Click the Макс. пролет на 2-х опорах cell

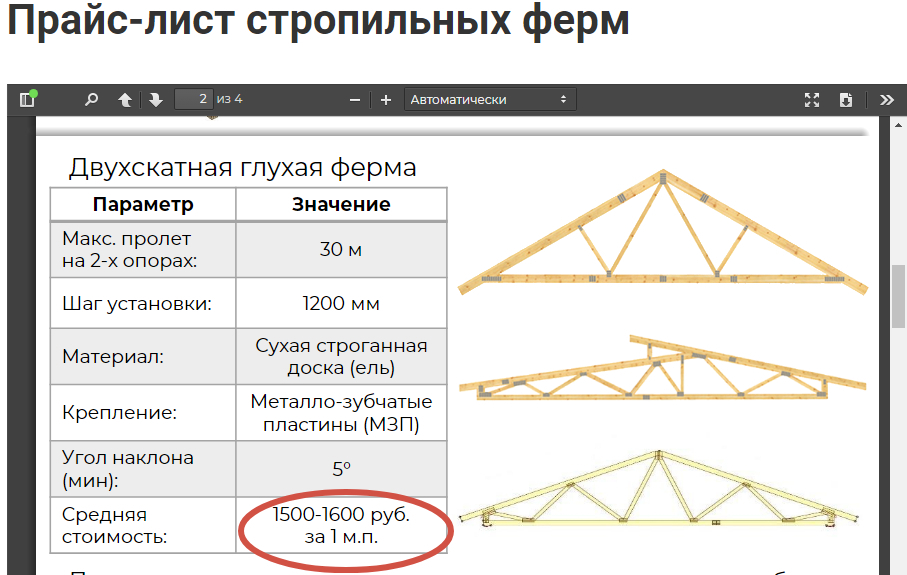(x=143, y=250)
